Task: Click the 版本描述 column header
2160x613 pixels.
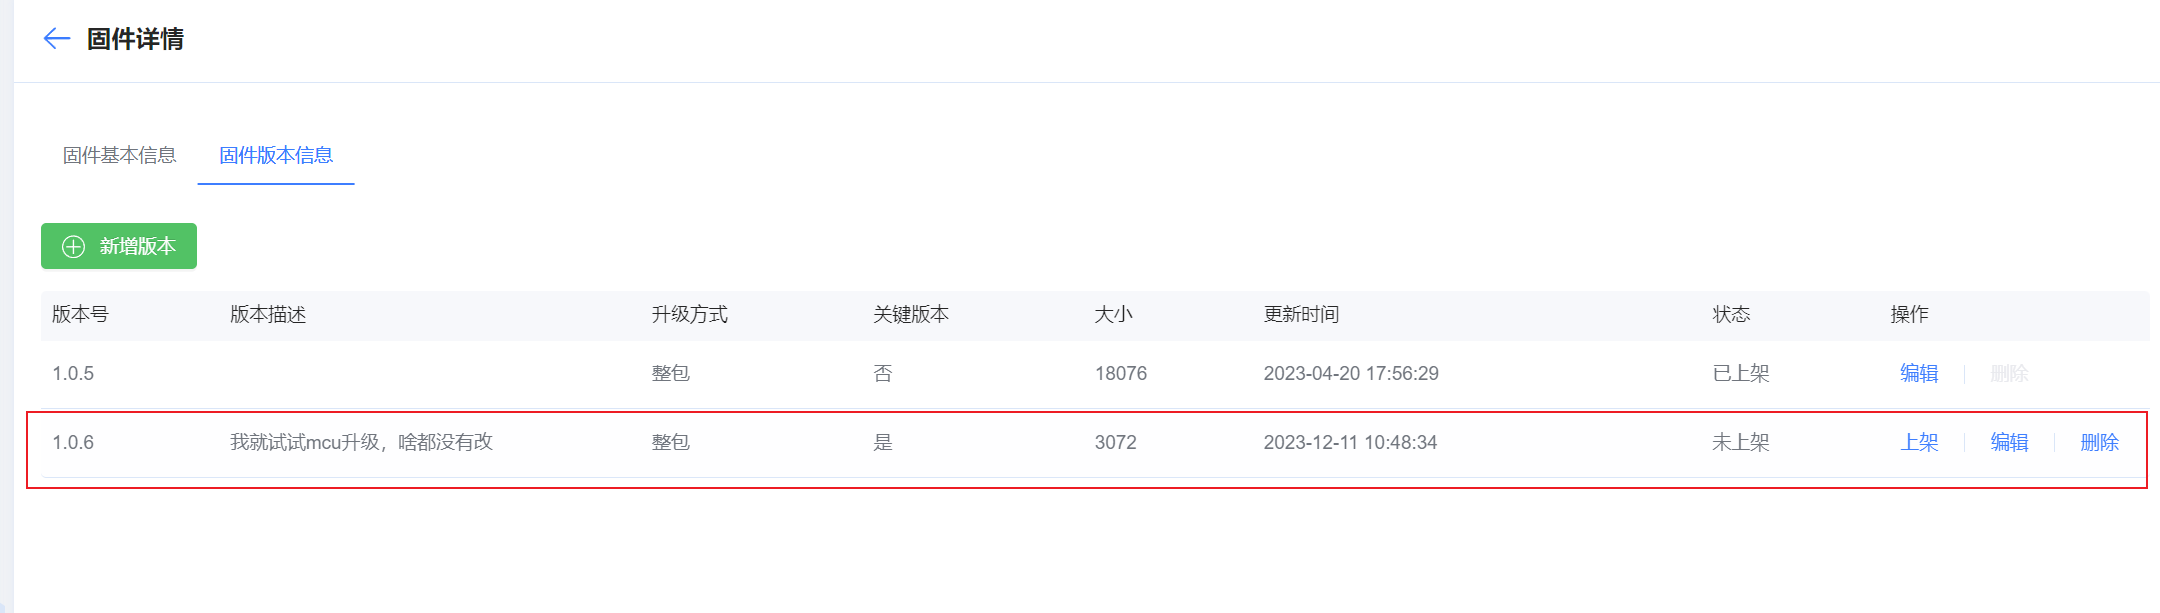Action: [x=268, y=314]
